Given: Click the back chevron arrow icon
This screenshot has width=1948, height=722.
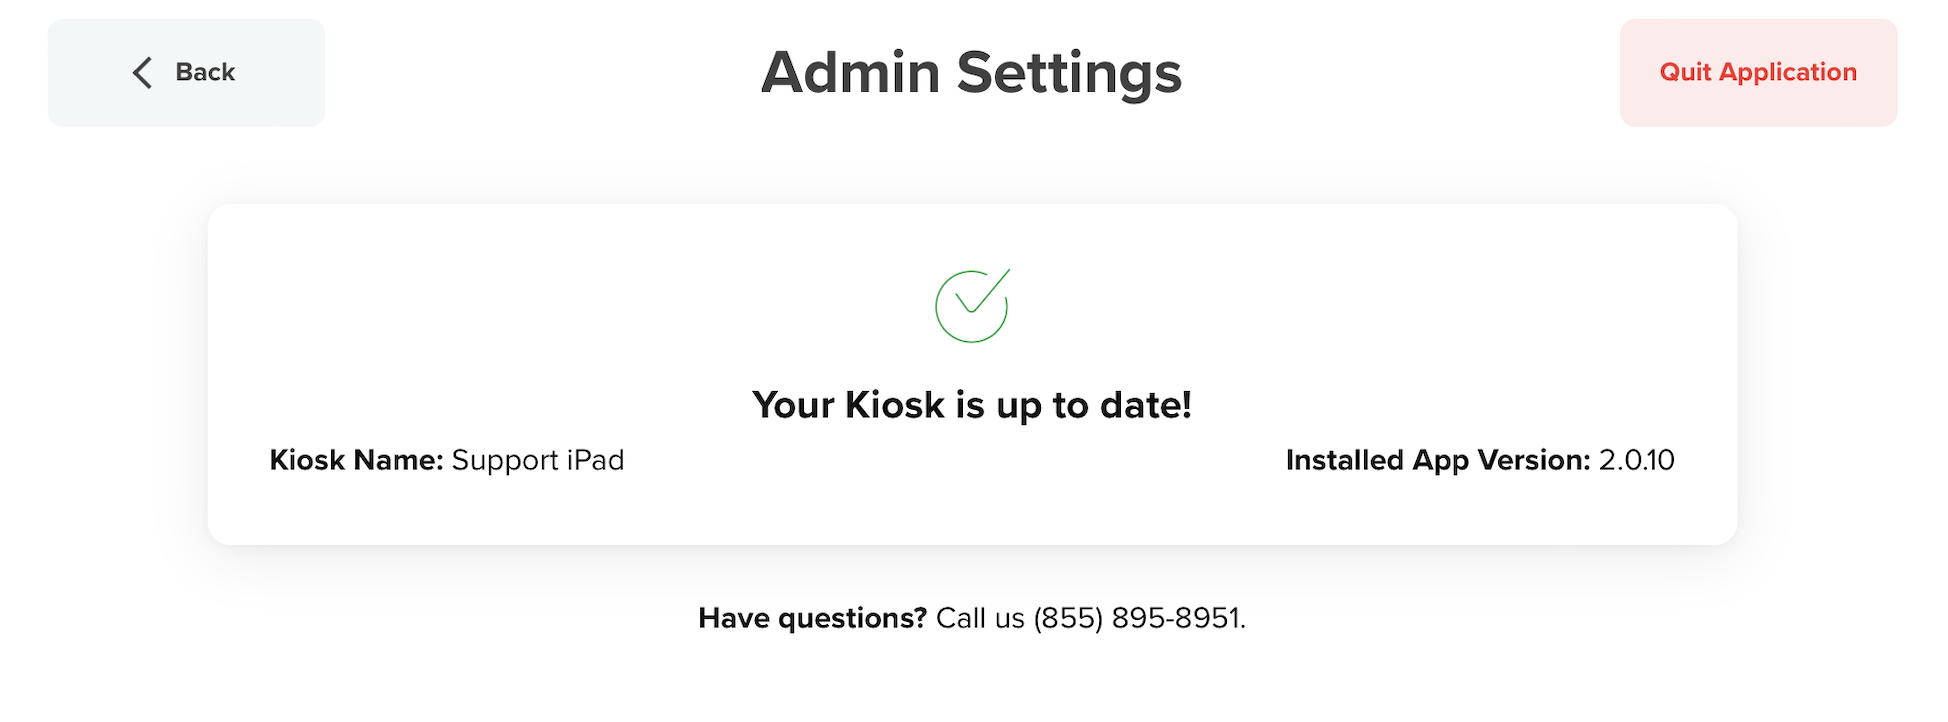Looking at the screenshot, I should tap(143, 72).
